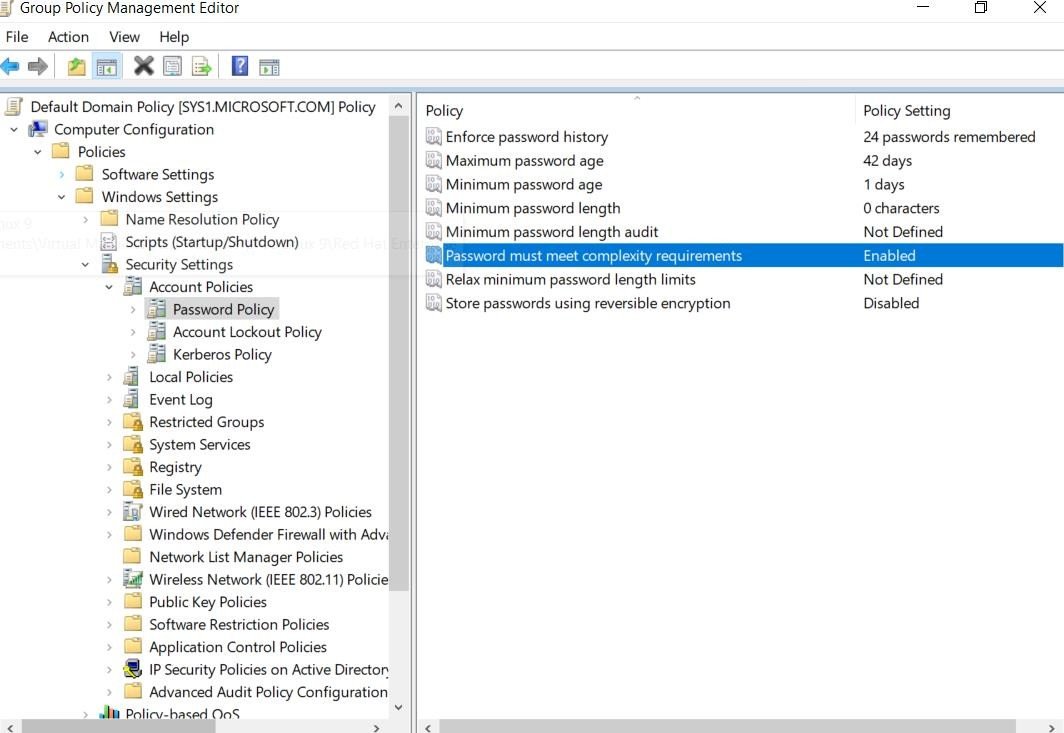Expand the Kerberos Policy node
Image resolution: width=1064 pixels, height=733 pixels.
tap(133, 354)
